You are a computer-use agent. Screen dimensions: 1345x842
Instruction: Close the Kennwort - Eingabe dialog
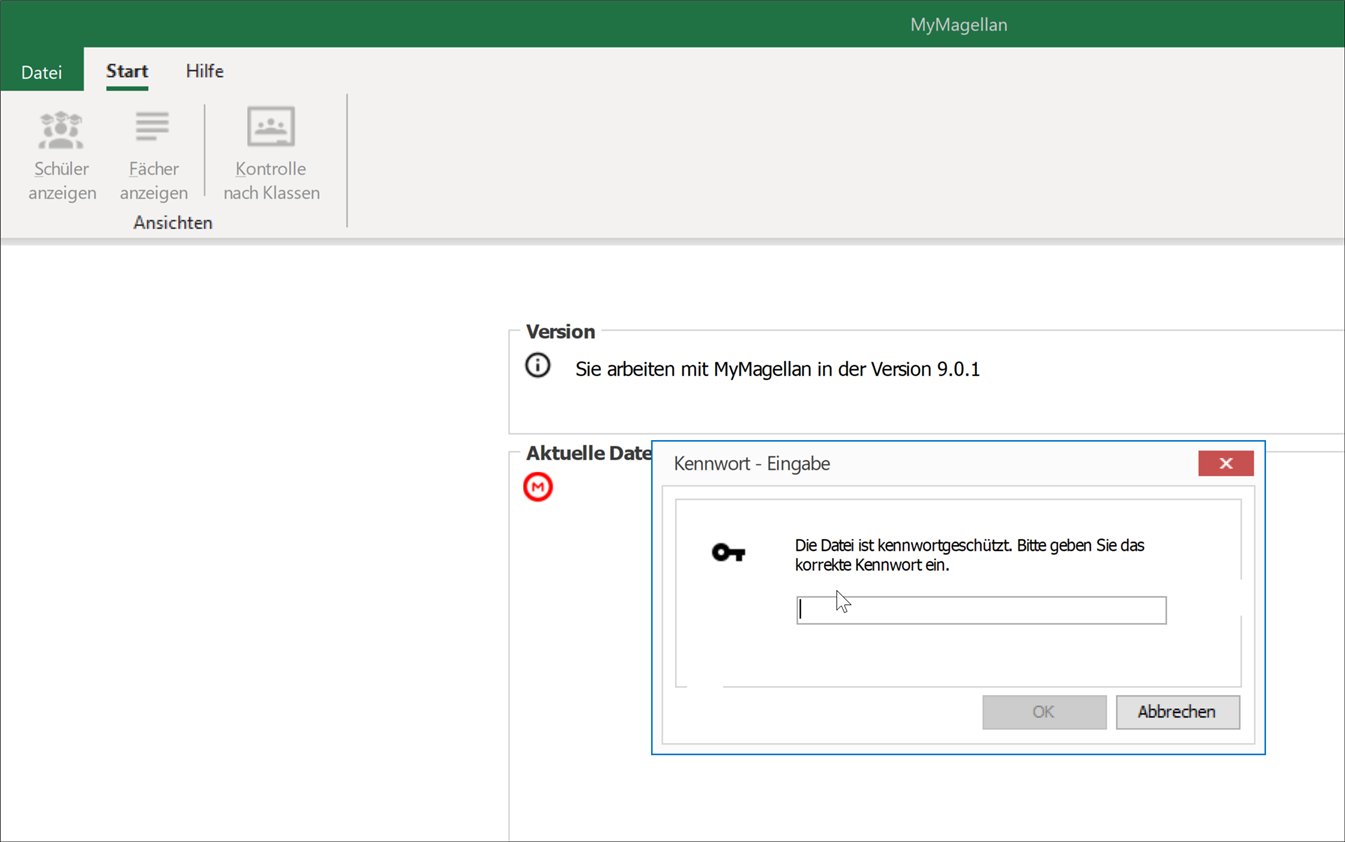coord(1226,463)
